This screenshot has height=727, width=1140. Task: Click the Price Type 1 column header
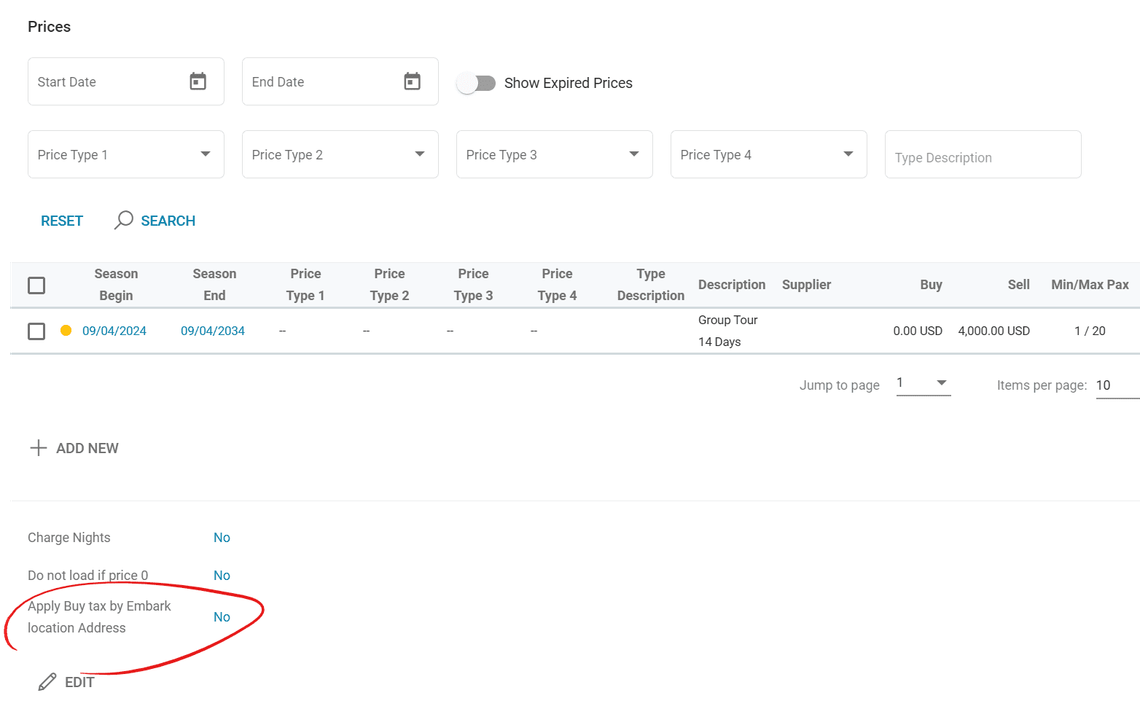pos(305,285)
